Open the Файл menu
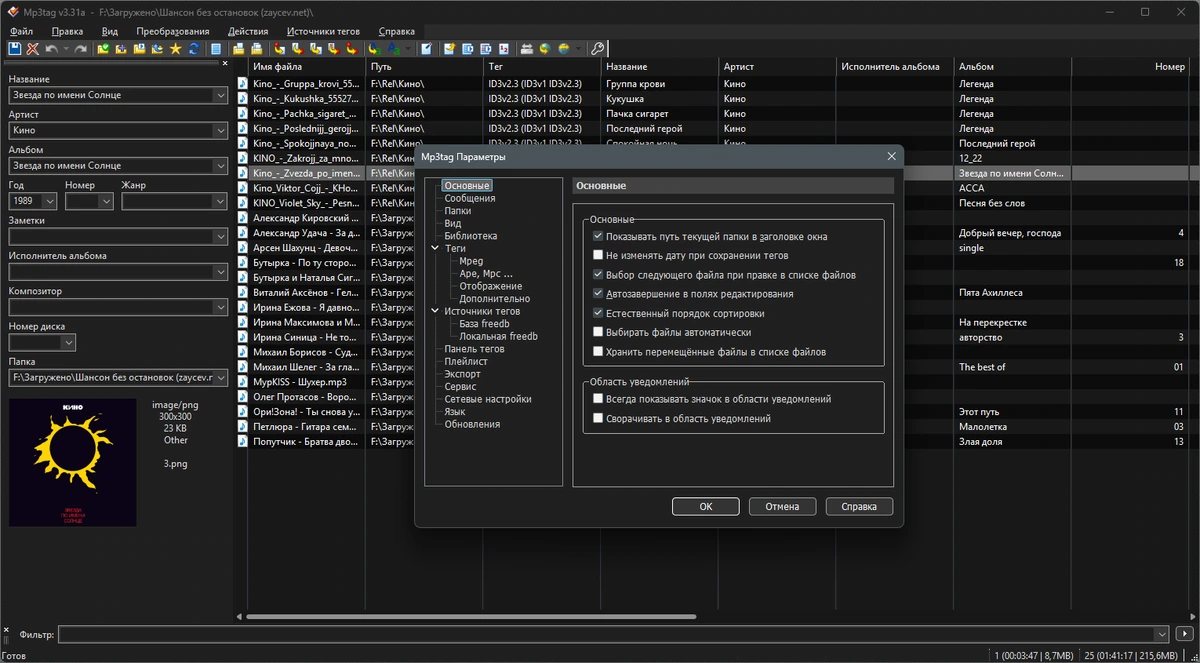 coord(21,31)
